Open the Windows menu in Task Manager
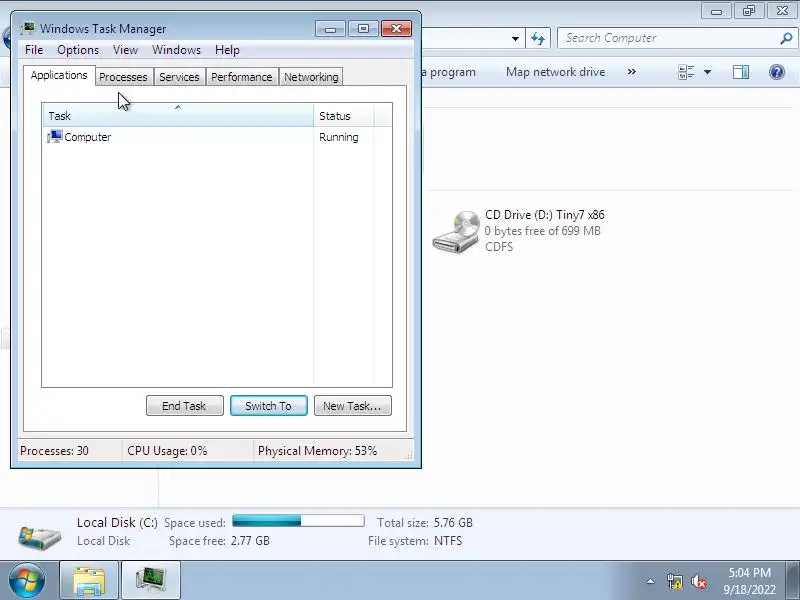 (177, 50)
